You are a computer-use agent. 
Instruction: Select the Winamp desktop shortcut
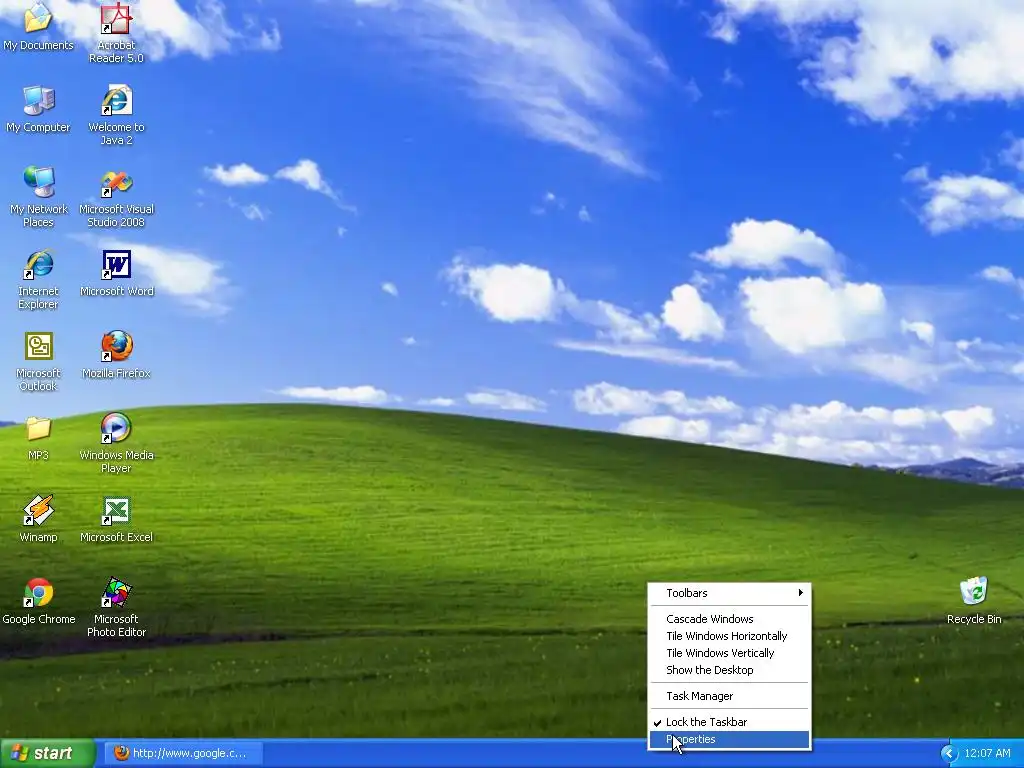[38, 520]
